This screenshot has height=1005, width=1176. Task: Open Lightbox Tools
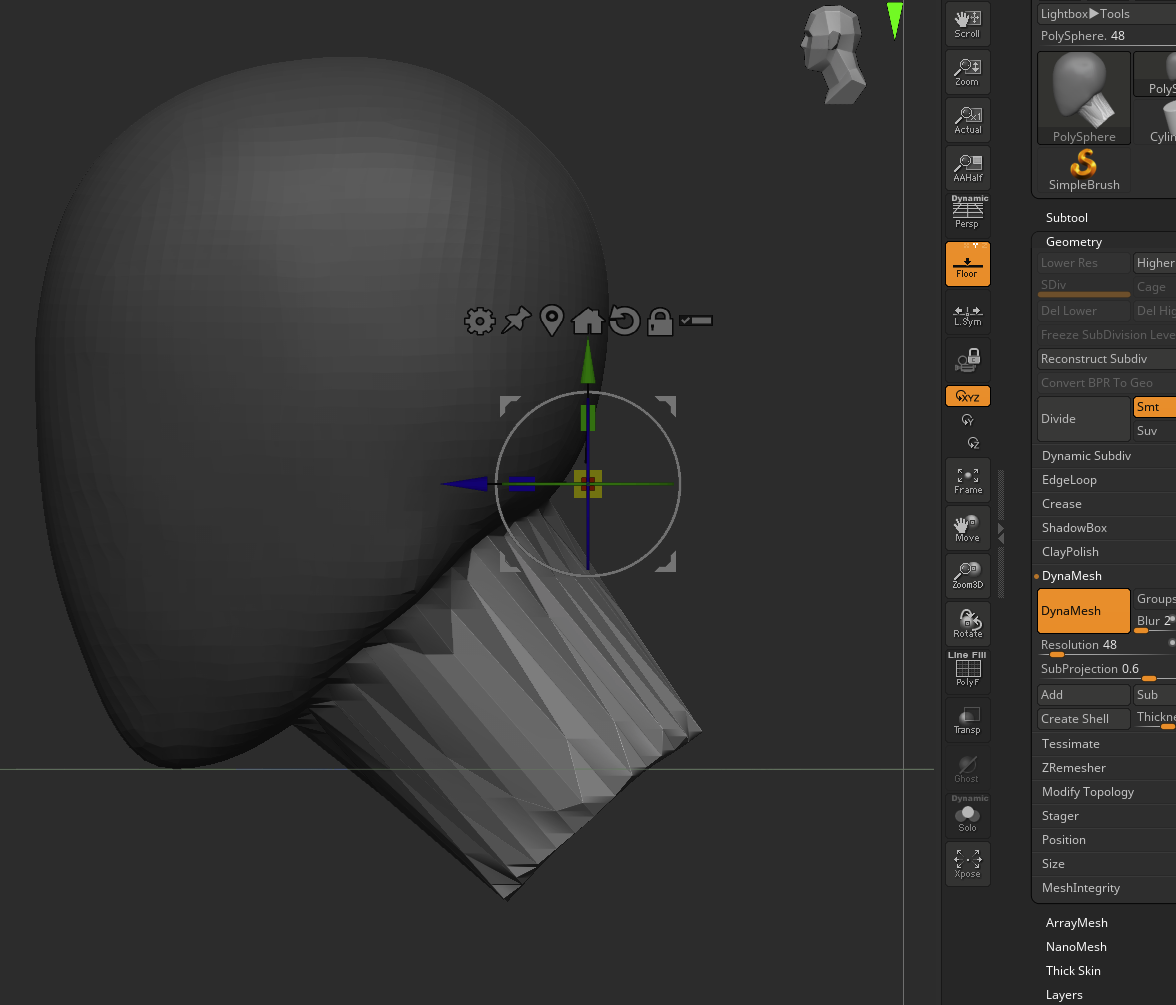pos(1106,14)
